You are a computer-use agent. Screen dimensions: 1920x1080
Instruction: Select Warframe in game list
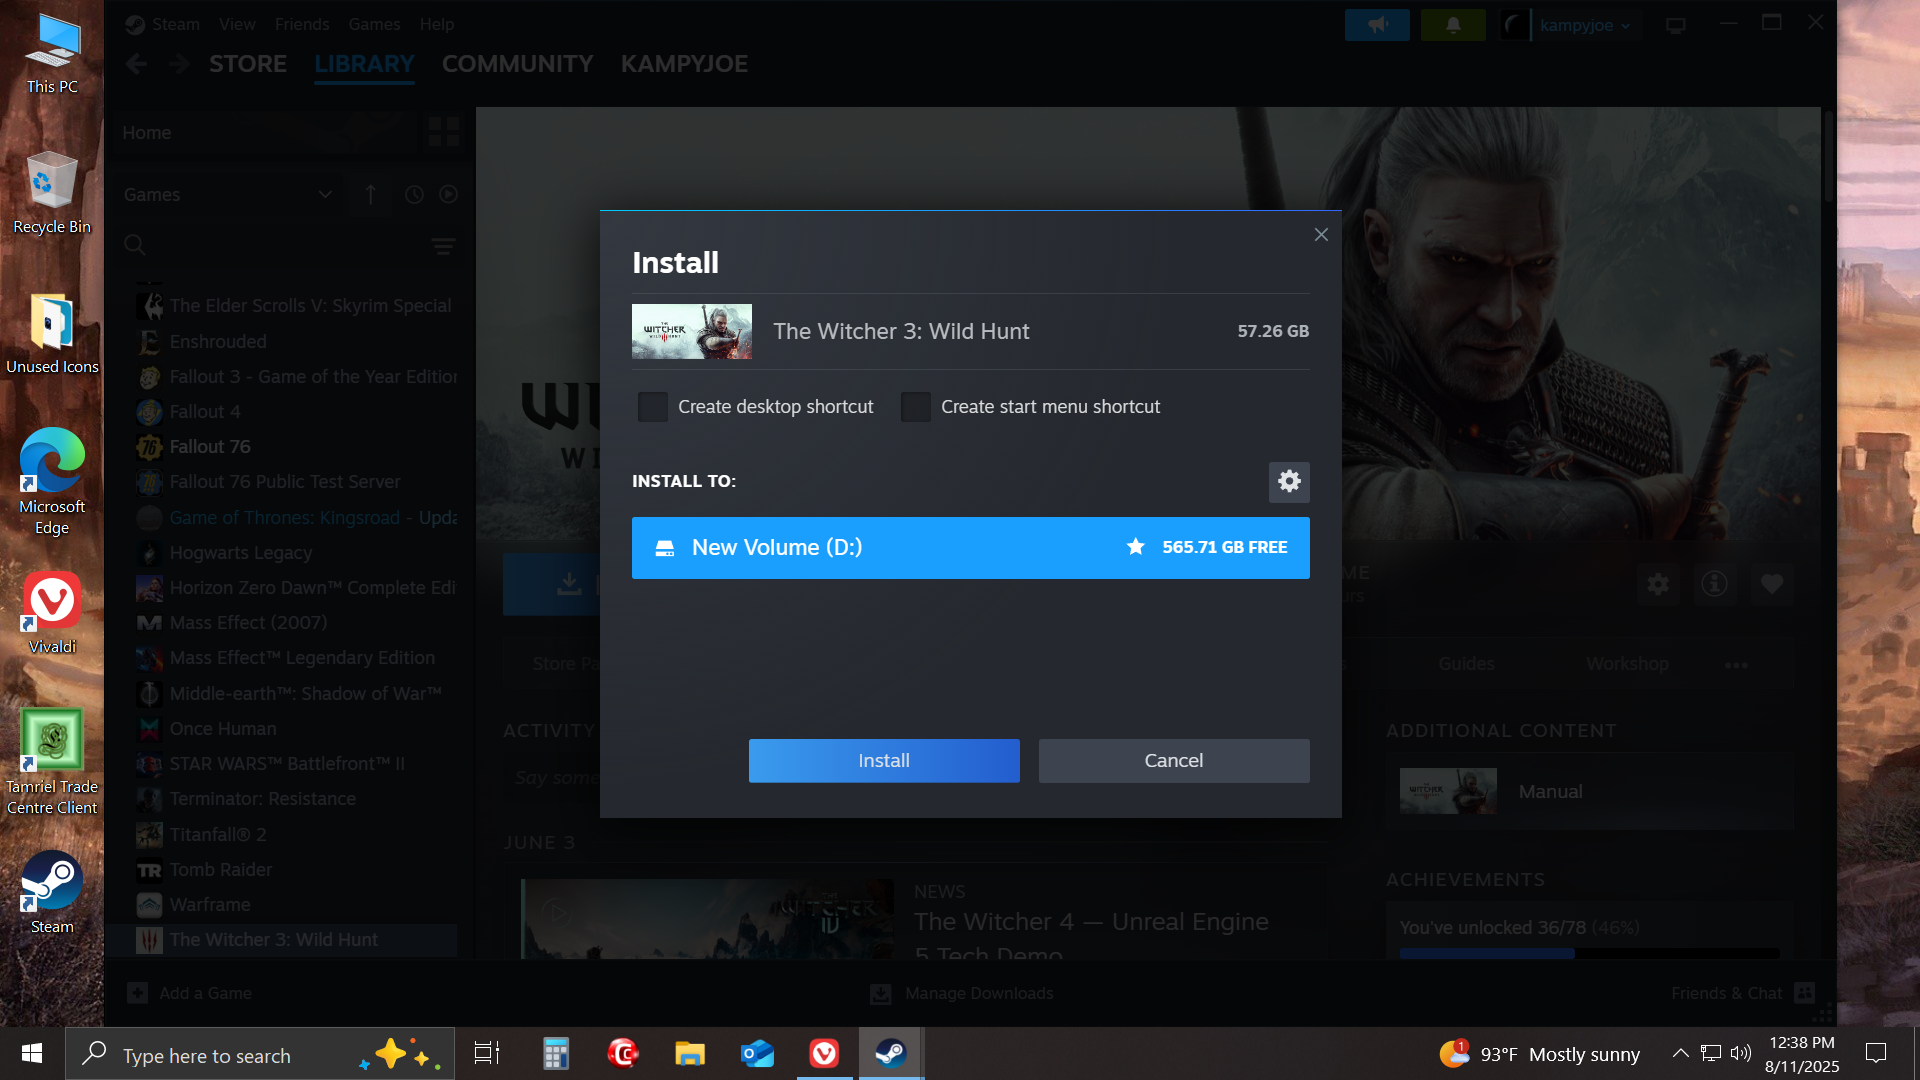click(210, 905)
